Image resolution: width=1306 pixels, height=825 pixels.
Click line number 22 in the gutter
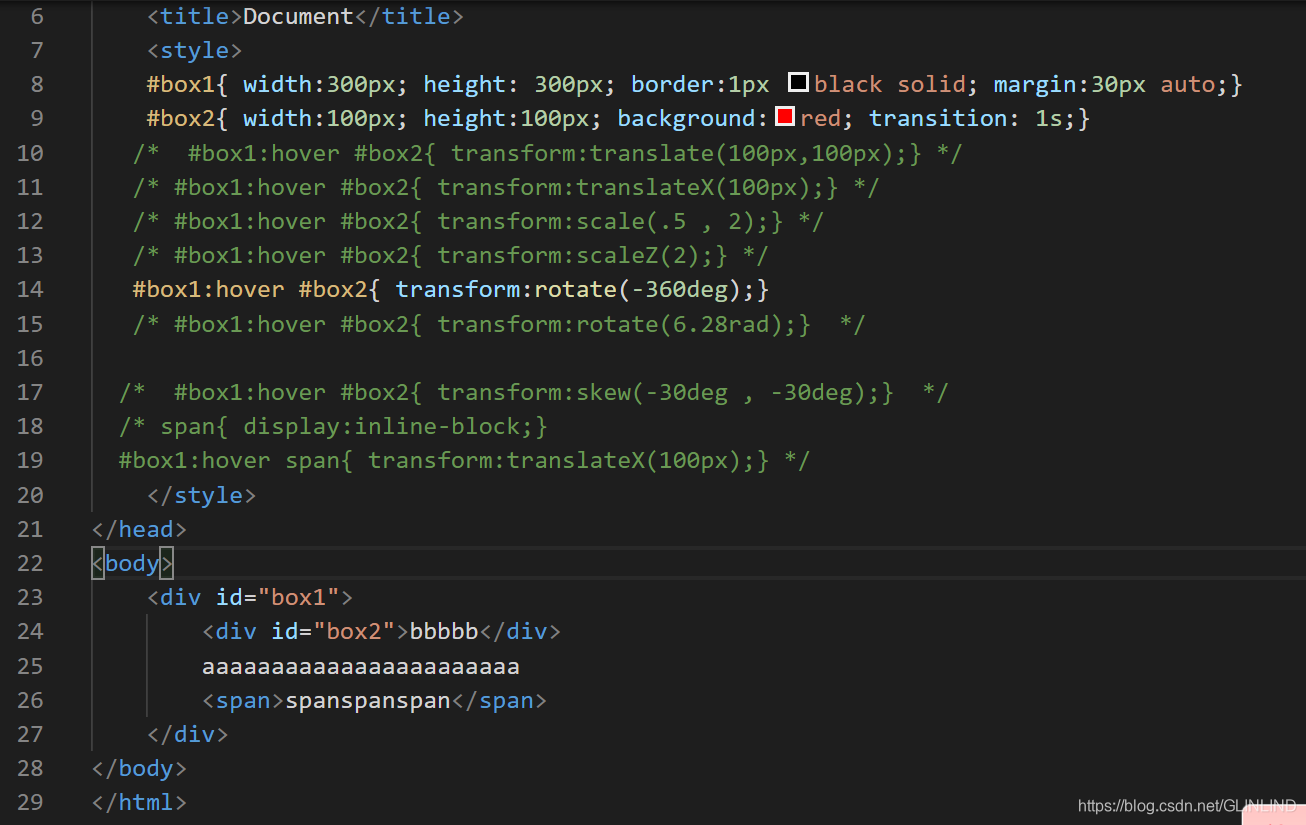pos(30,563)
